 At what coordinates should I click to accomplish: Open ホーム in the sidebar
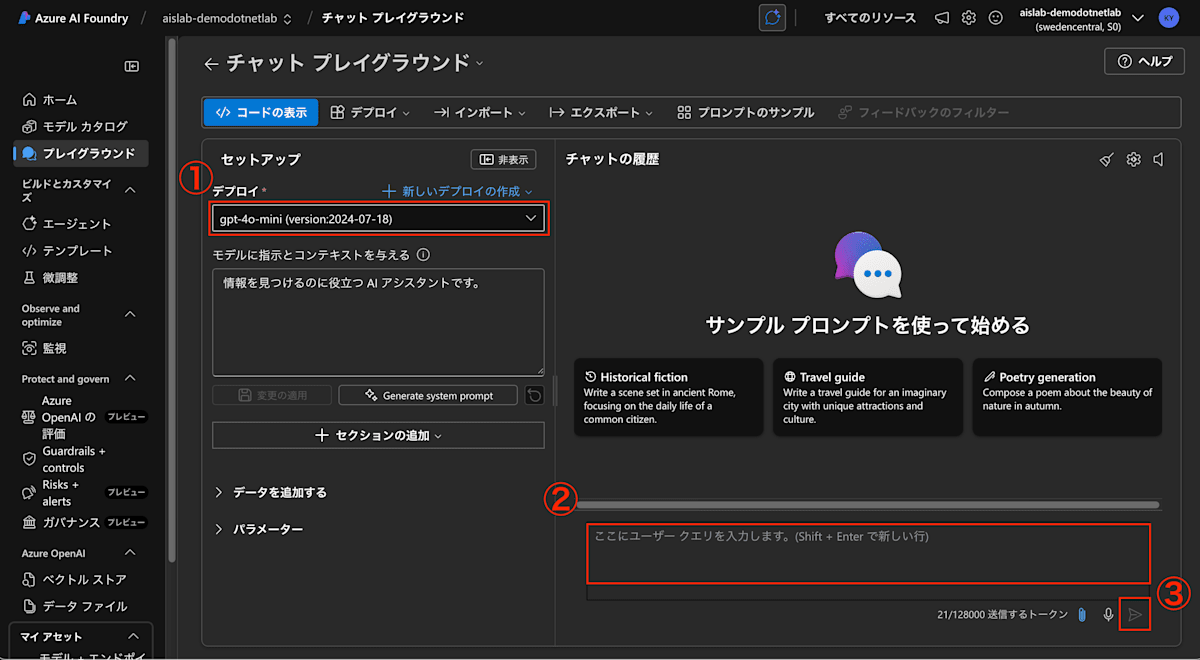[x=49, y=100]
